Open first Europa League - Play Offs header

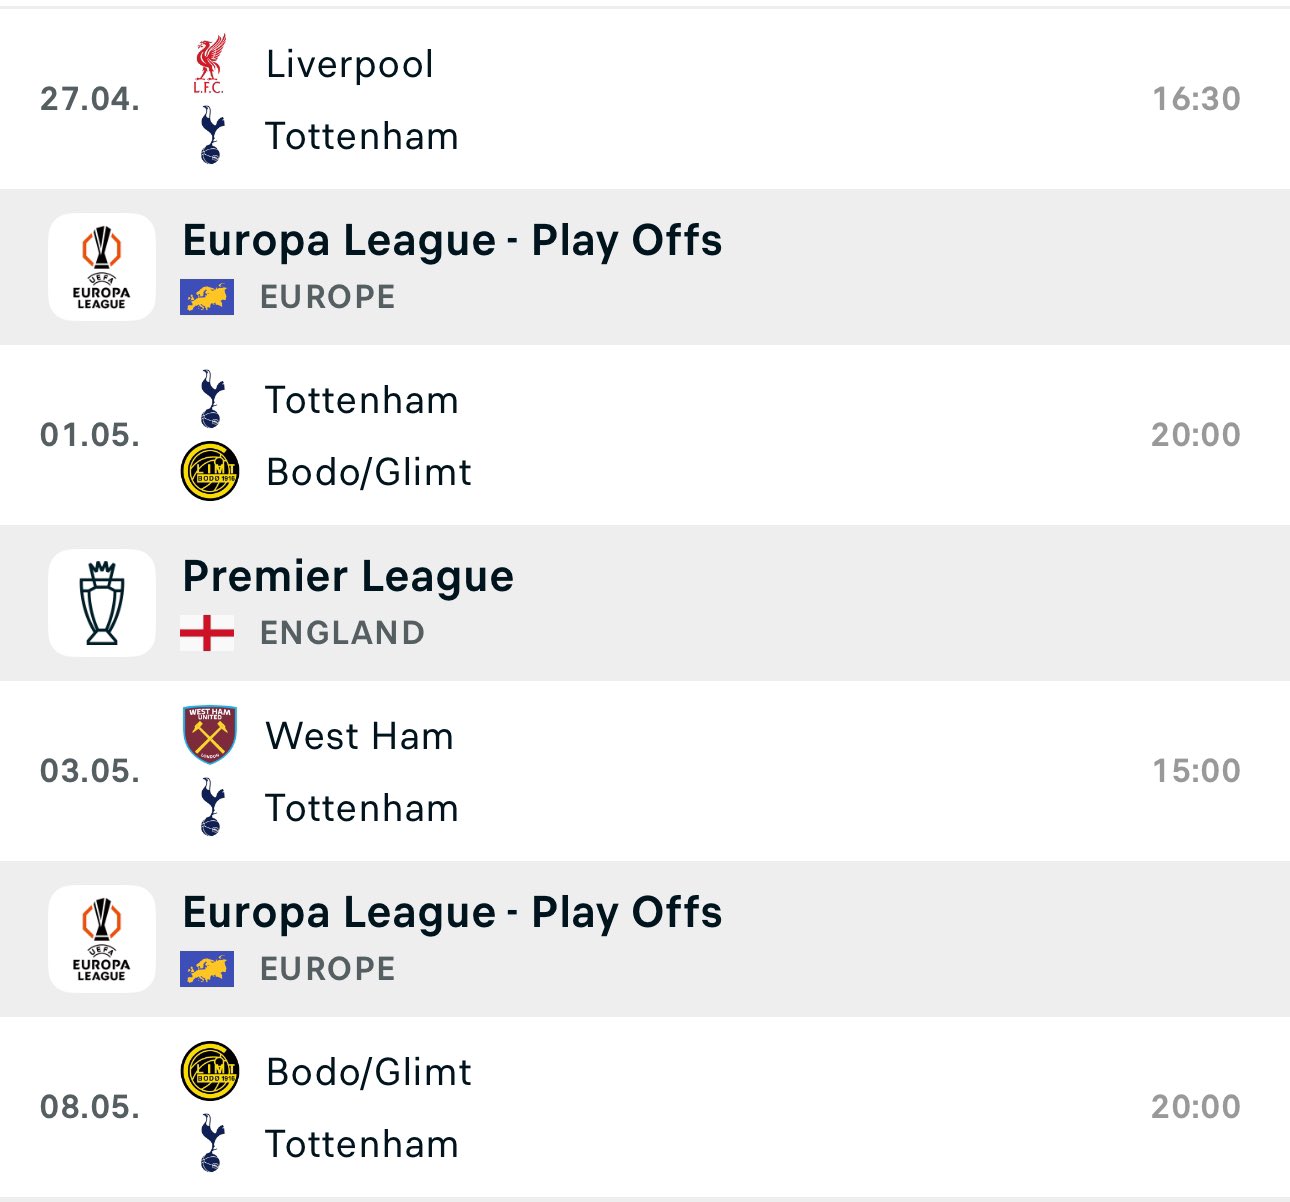[x=645, y=267]
